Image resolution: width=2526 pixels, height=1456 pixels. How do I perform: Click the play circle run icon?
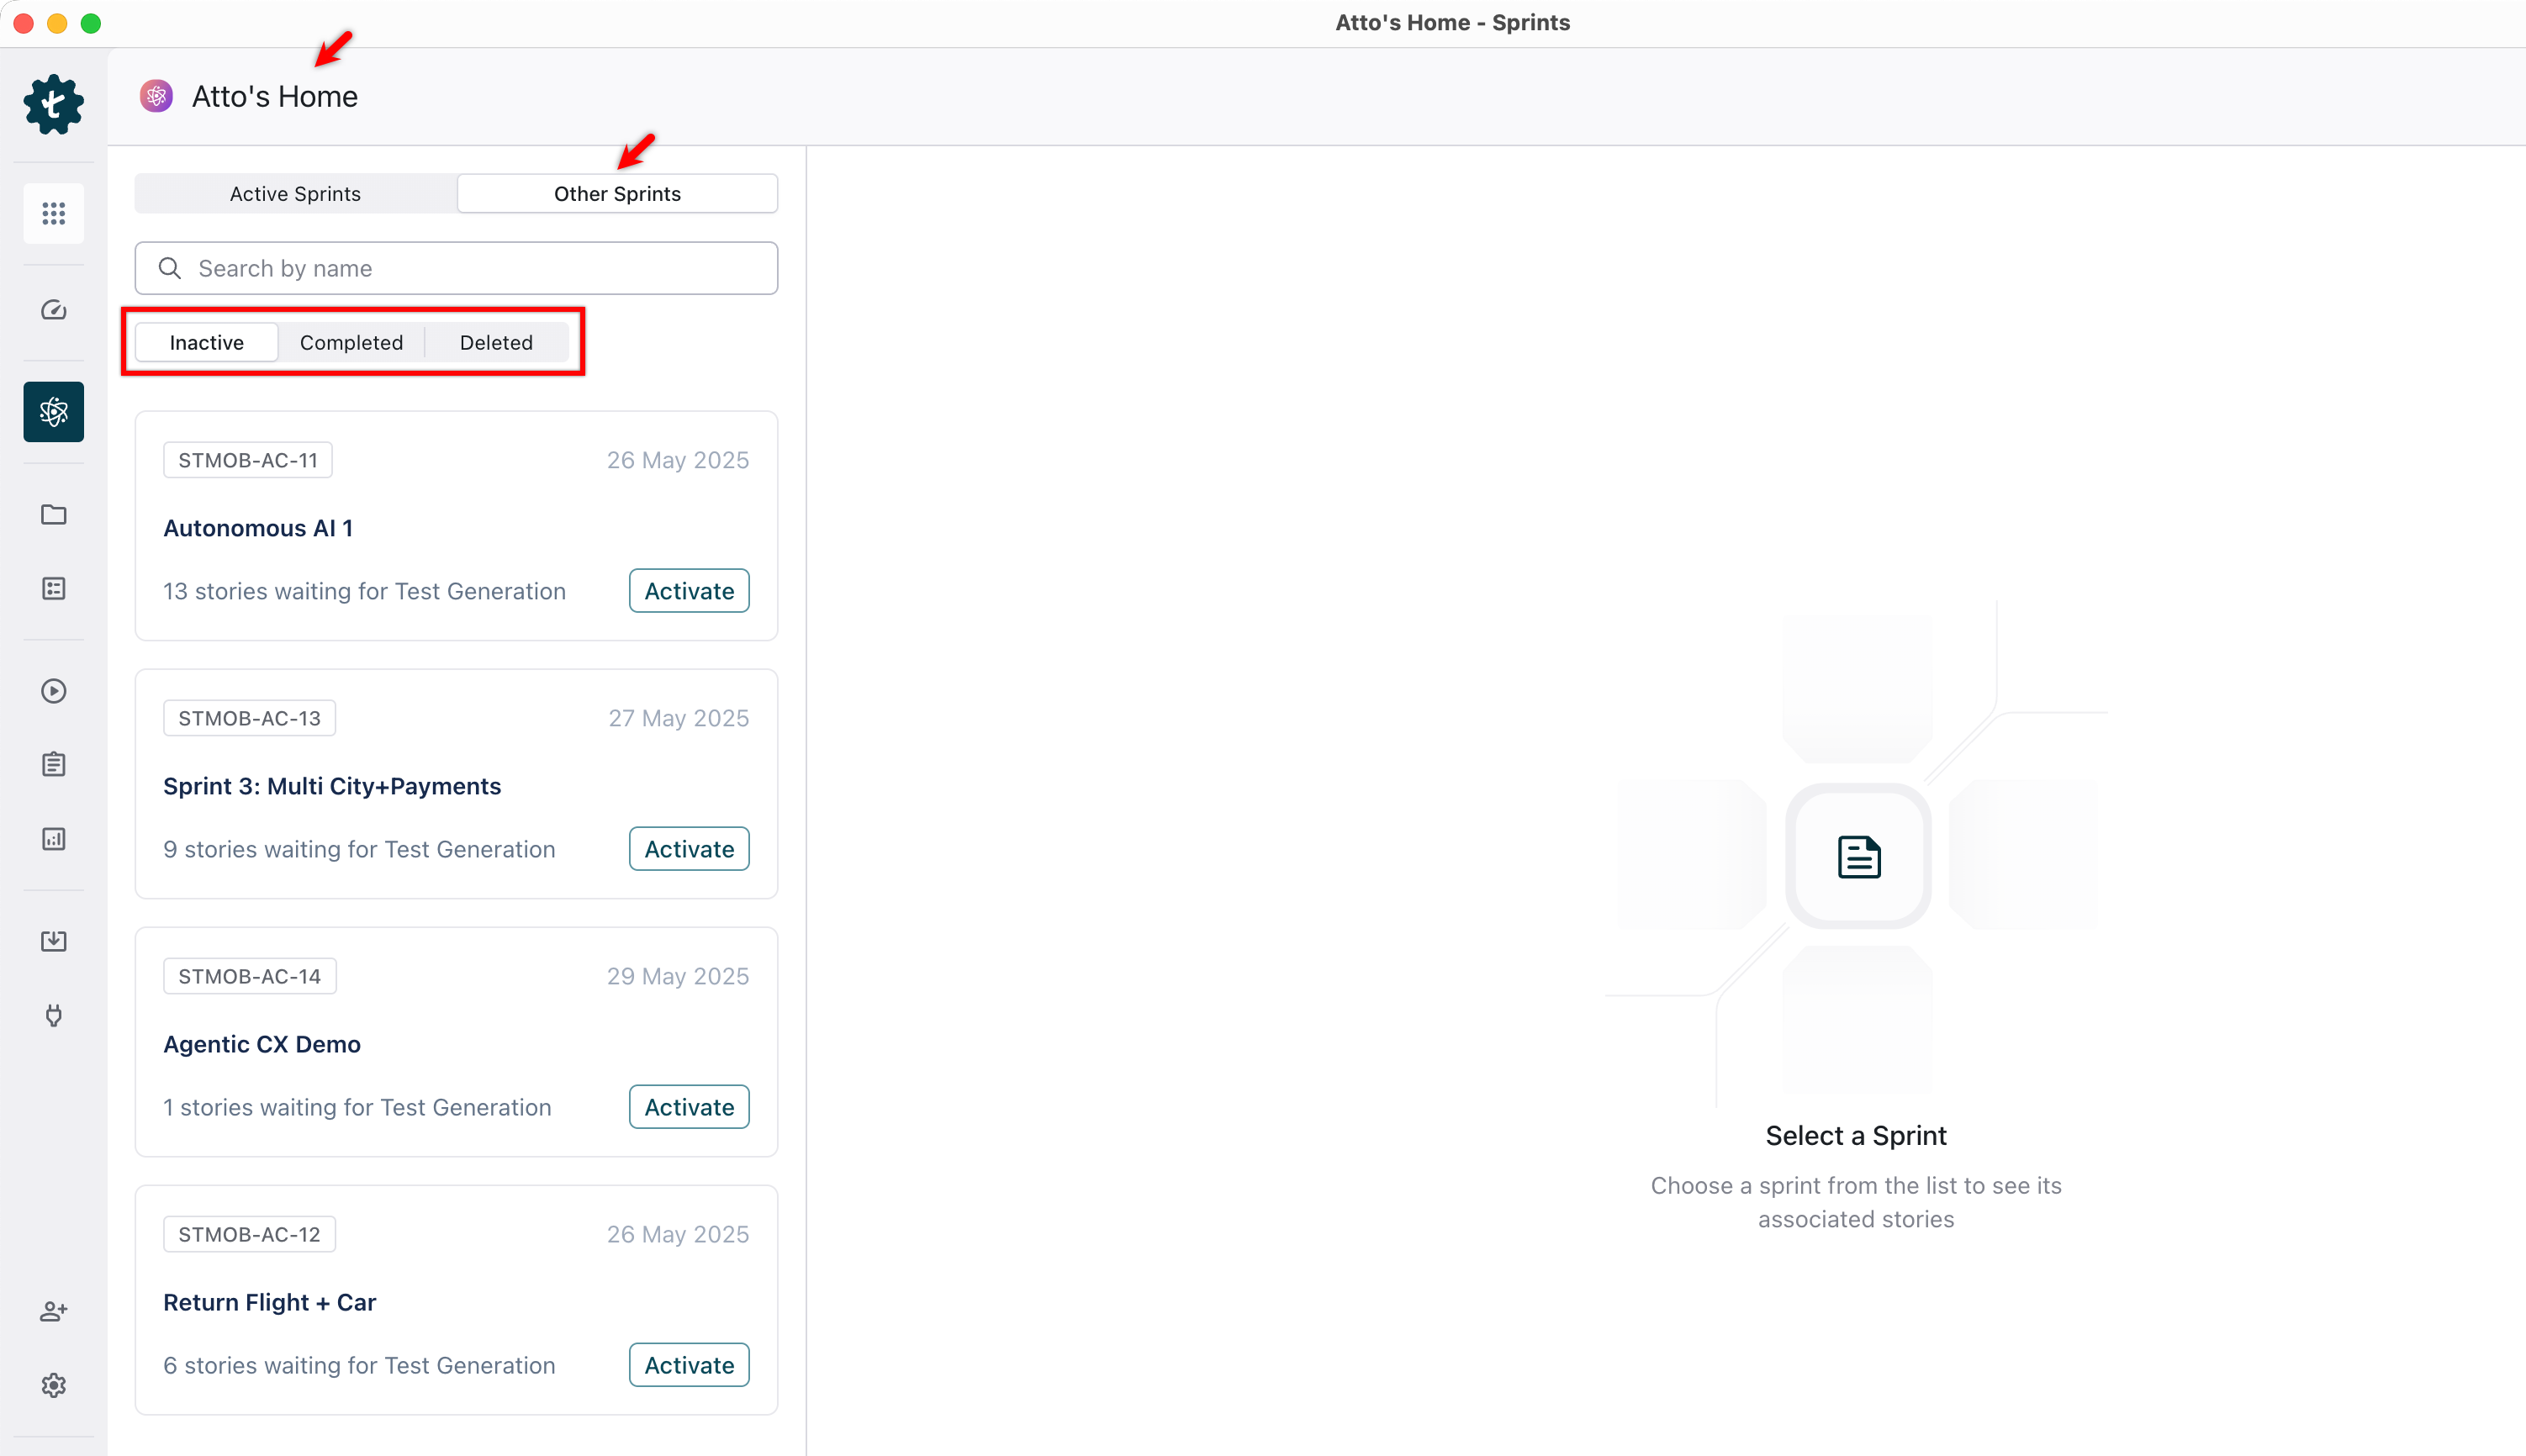53,691
